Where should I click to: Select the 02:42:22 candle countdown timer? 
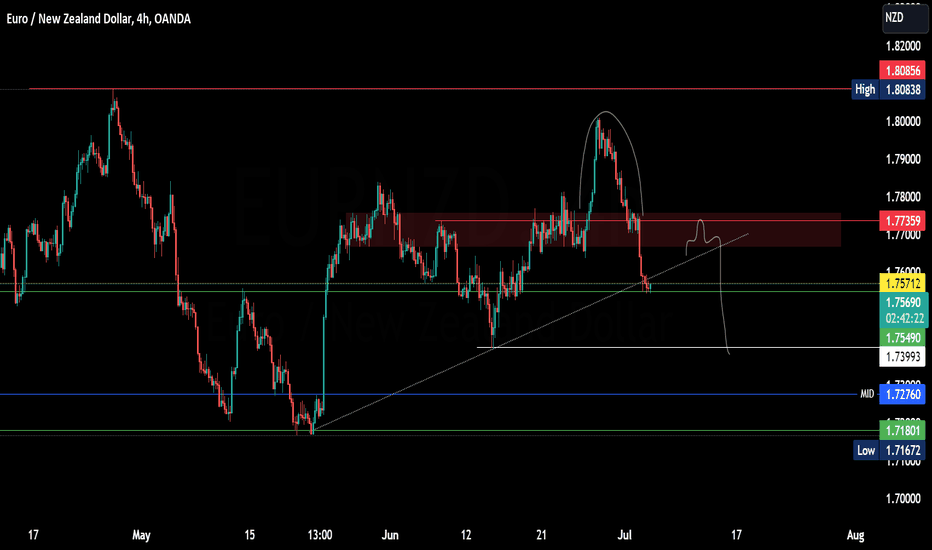pyautogui.click(x=905, y=319)
